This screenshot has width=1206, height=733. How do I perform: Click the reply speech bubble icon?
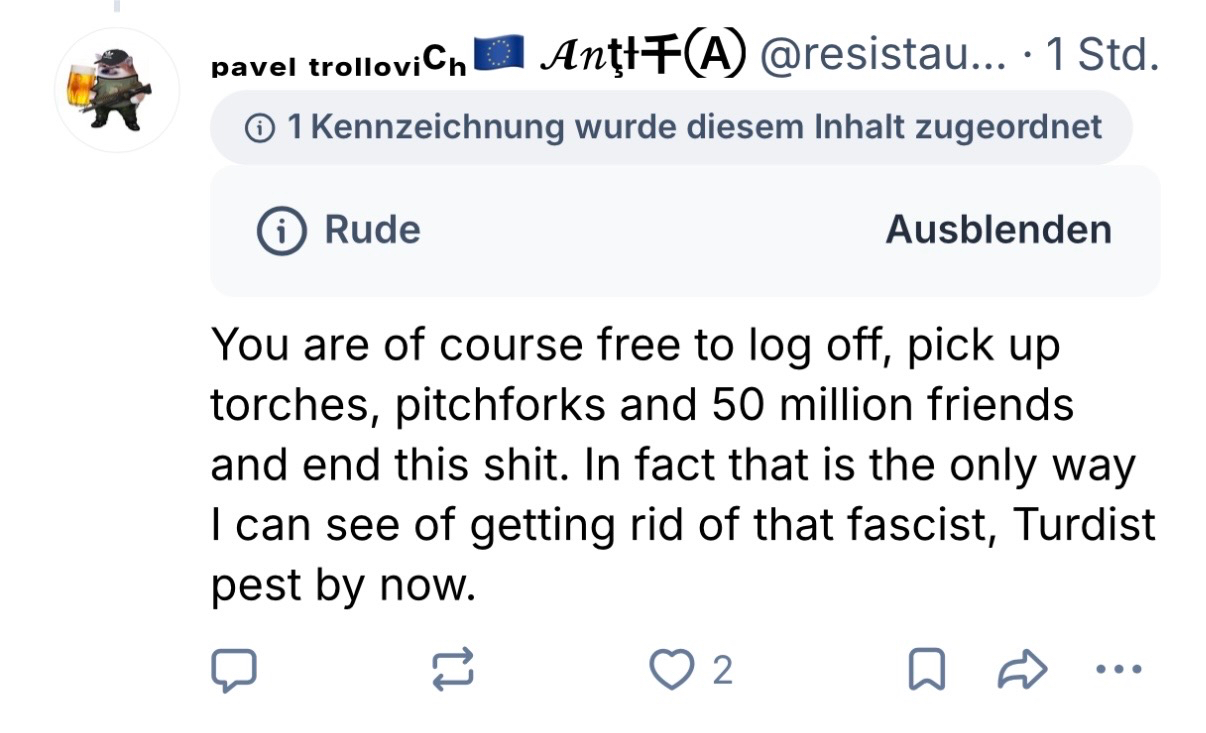pos(234,670)
